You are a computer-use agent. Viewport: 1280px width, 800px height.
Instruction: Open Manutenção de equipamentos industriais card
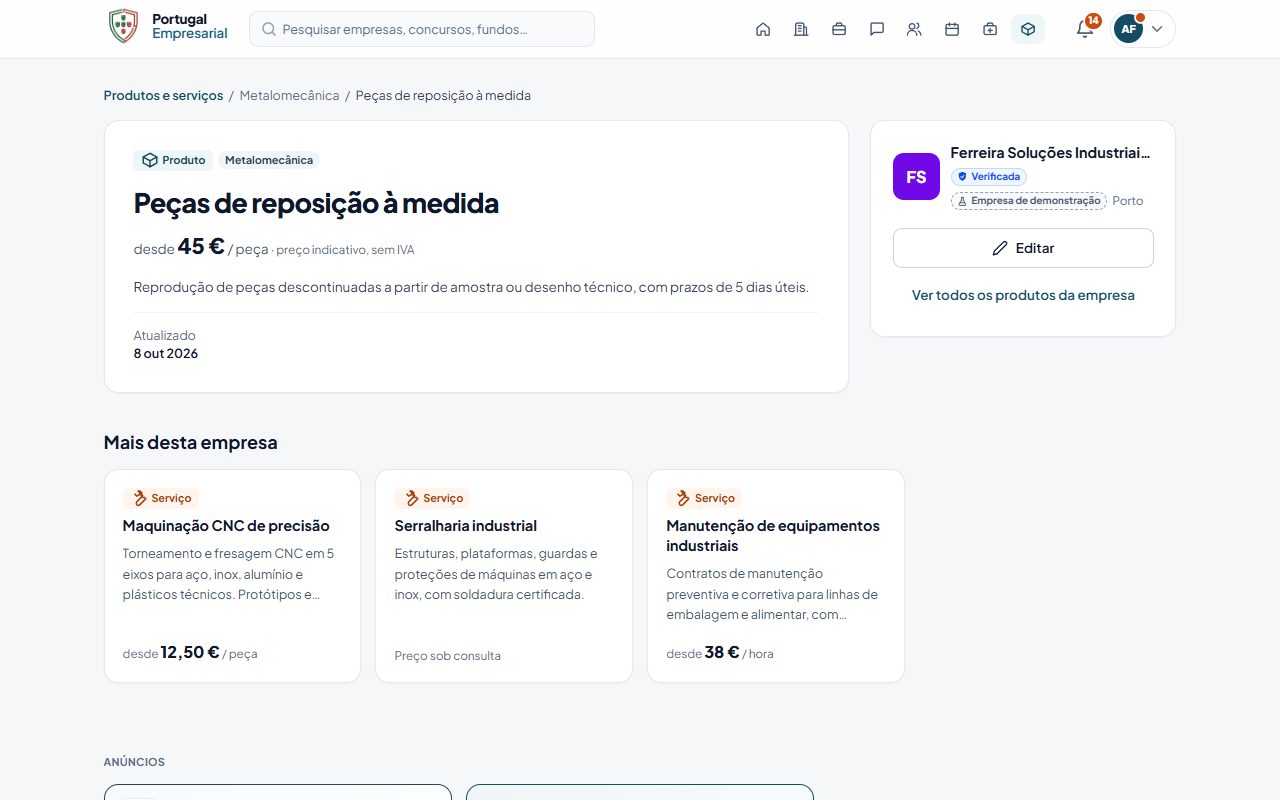tap(776, 576)
